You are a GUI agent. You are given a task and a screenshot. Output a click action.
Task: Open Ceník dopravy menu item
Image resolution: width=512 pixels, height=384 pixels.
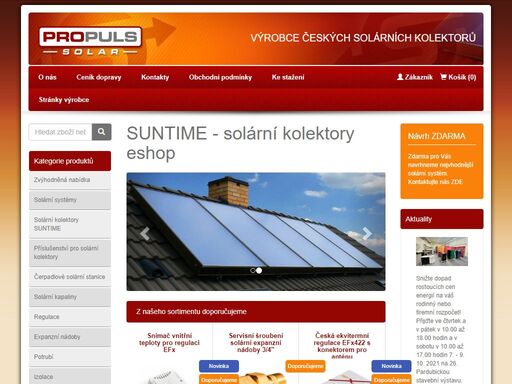click(99, 77)
